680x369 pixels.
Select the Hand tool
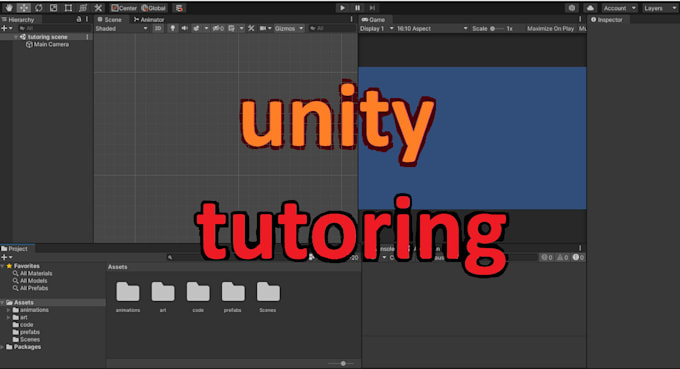tap(9, 8)
